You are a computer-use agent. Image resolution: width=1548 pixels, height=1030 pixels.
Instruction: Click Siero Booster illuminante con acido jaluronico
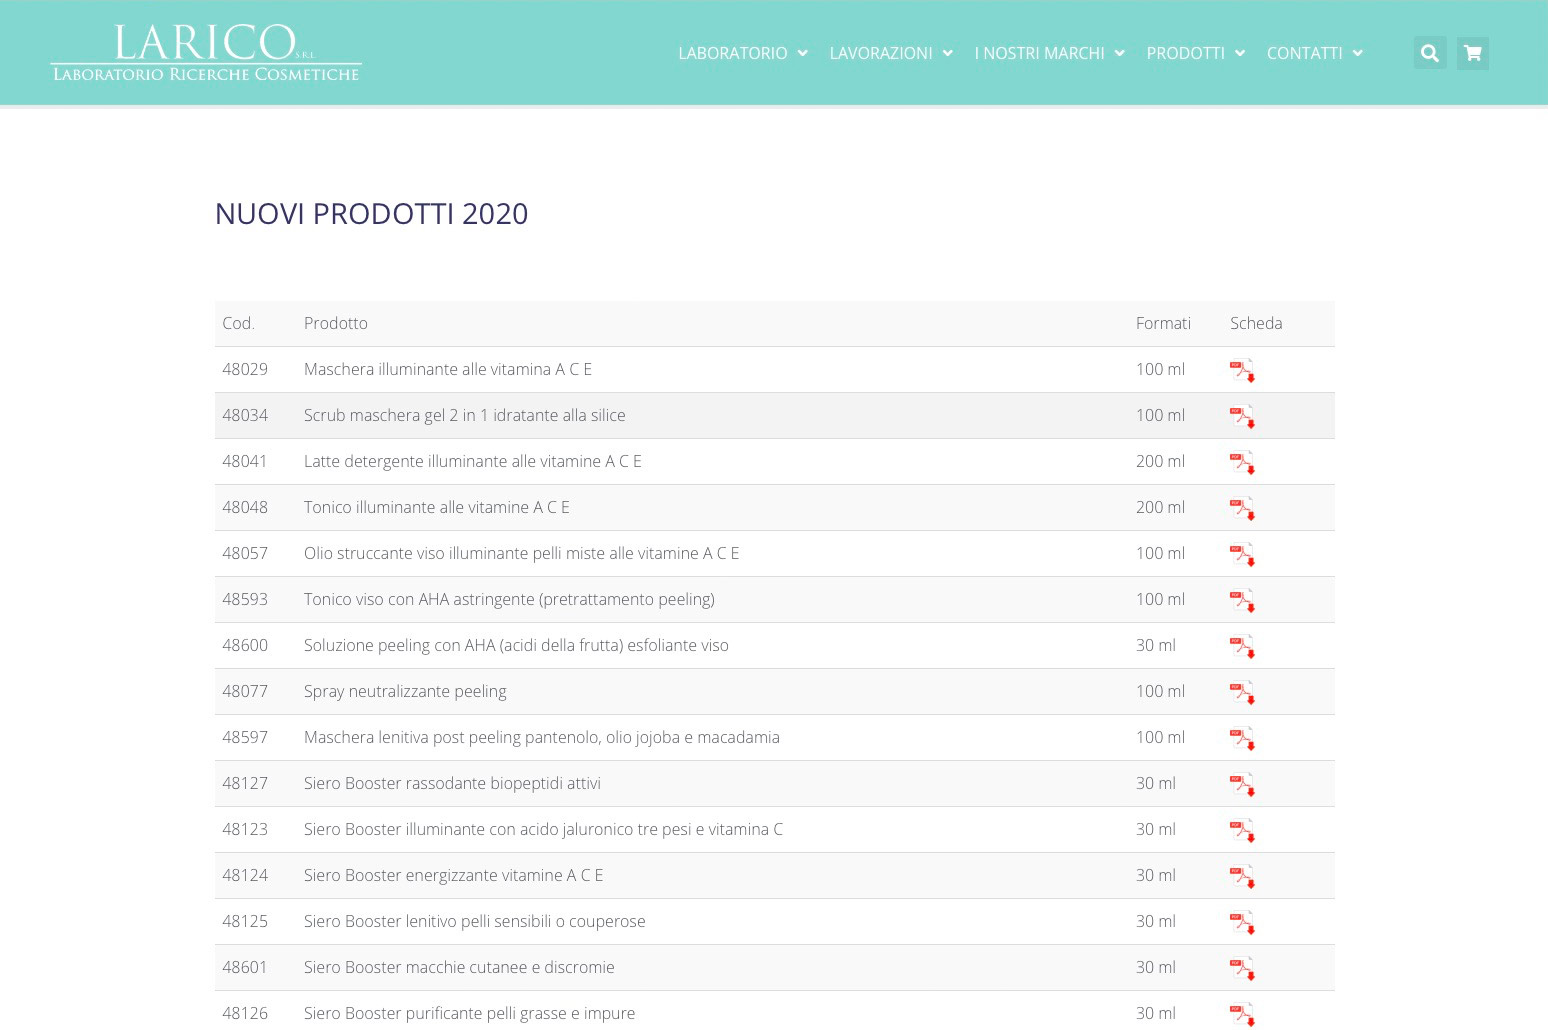point(543,829)
